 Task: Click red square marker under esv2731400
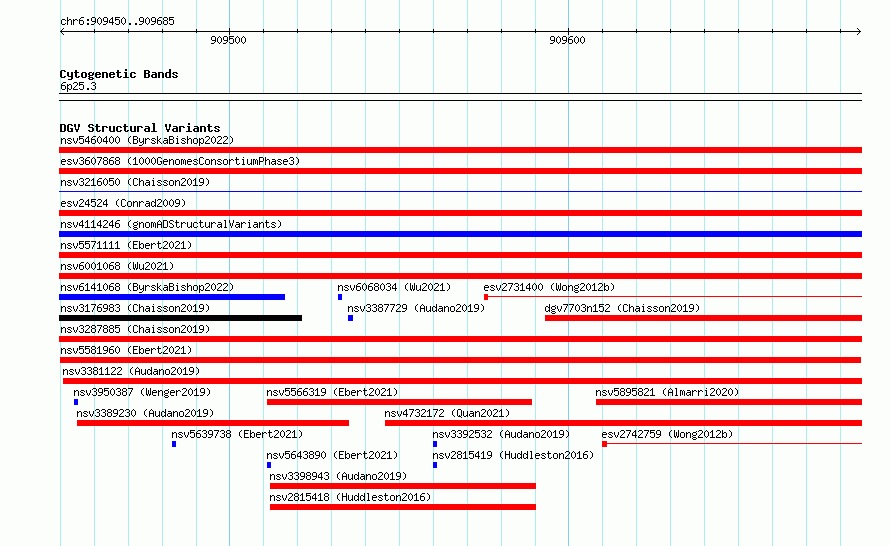coord(486,297)
